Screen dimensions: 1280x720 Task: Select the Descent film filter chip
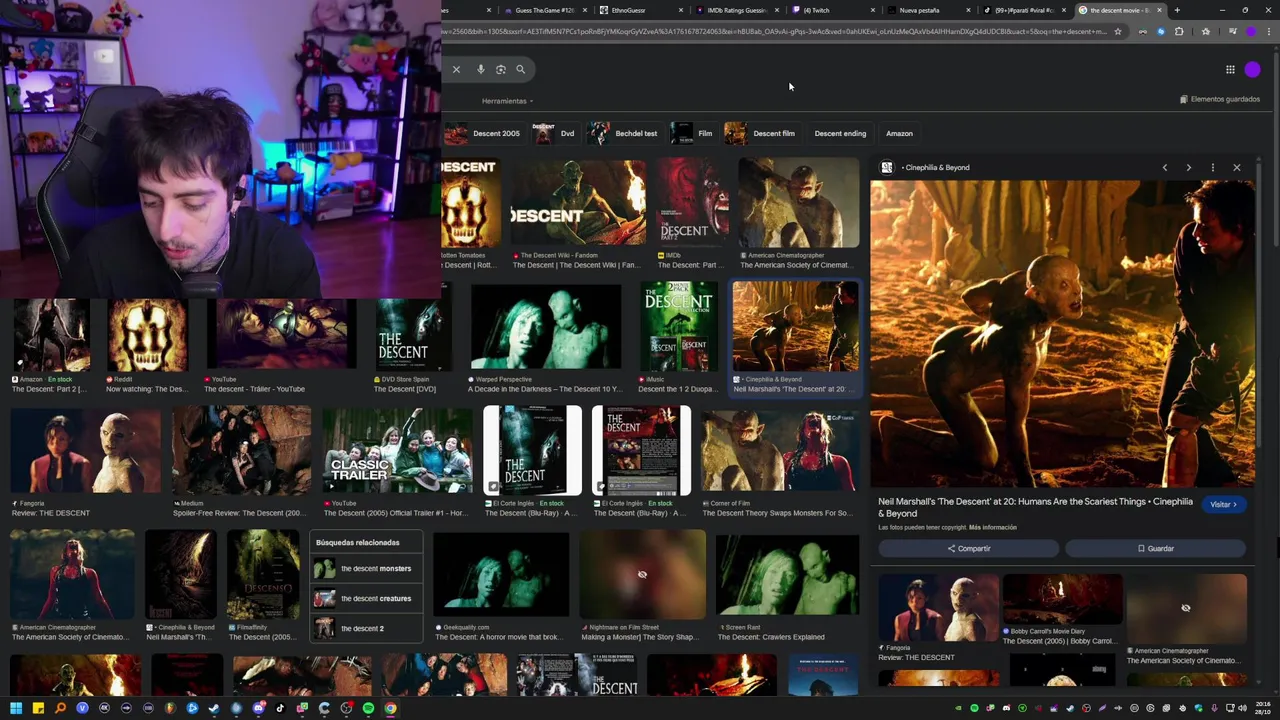click(761, 133)
